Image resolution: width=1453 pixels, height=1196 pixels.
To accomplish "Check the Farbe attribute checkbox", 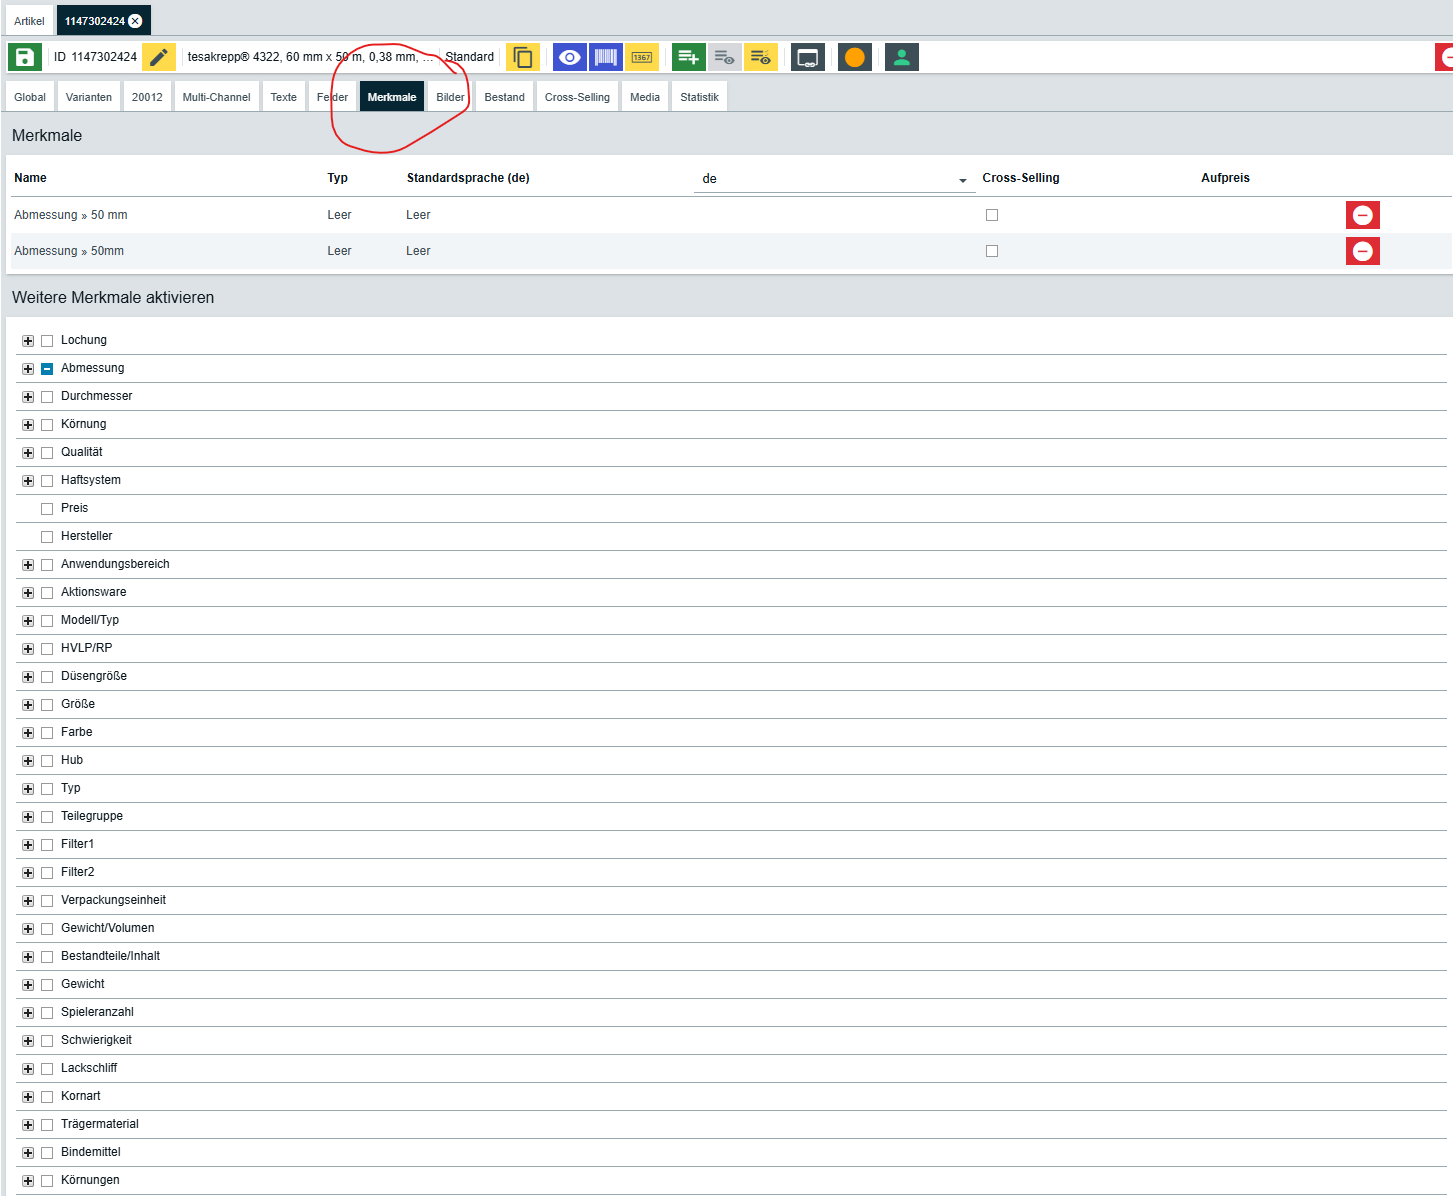I will (x=47, y=733).
